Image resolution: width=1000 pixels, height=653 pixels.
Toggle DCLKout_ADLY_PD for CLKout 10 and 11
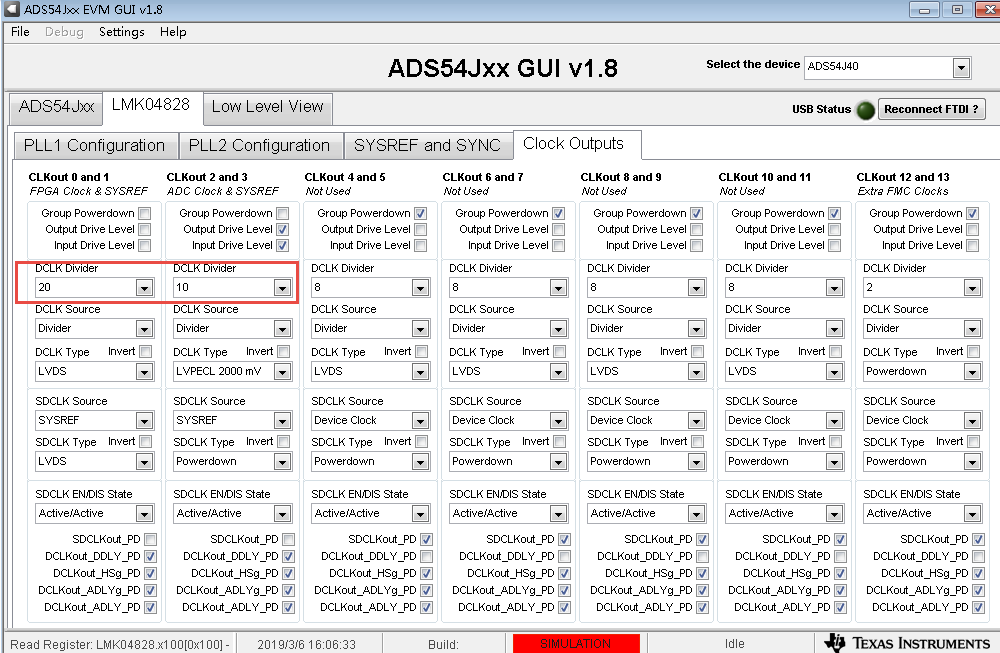pyautogui.click(x=841, y=607)
